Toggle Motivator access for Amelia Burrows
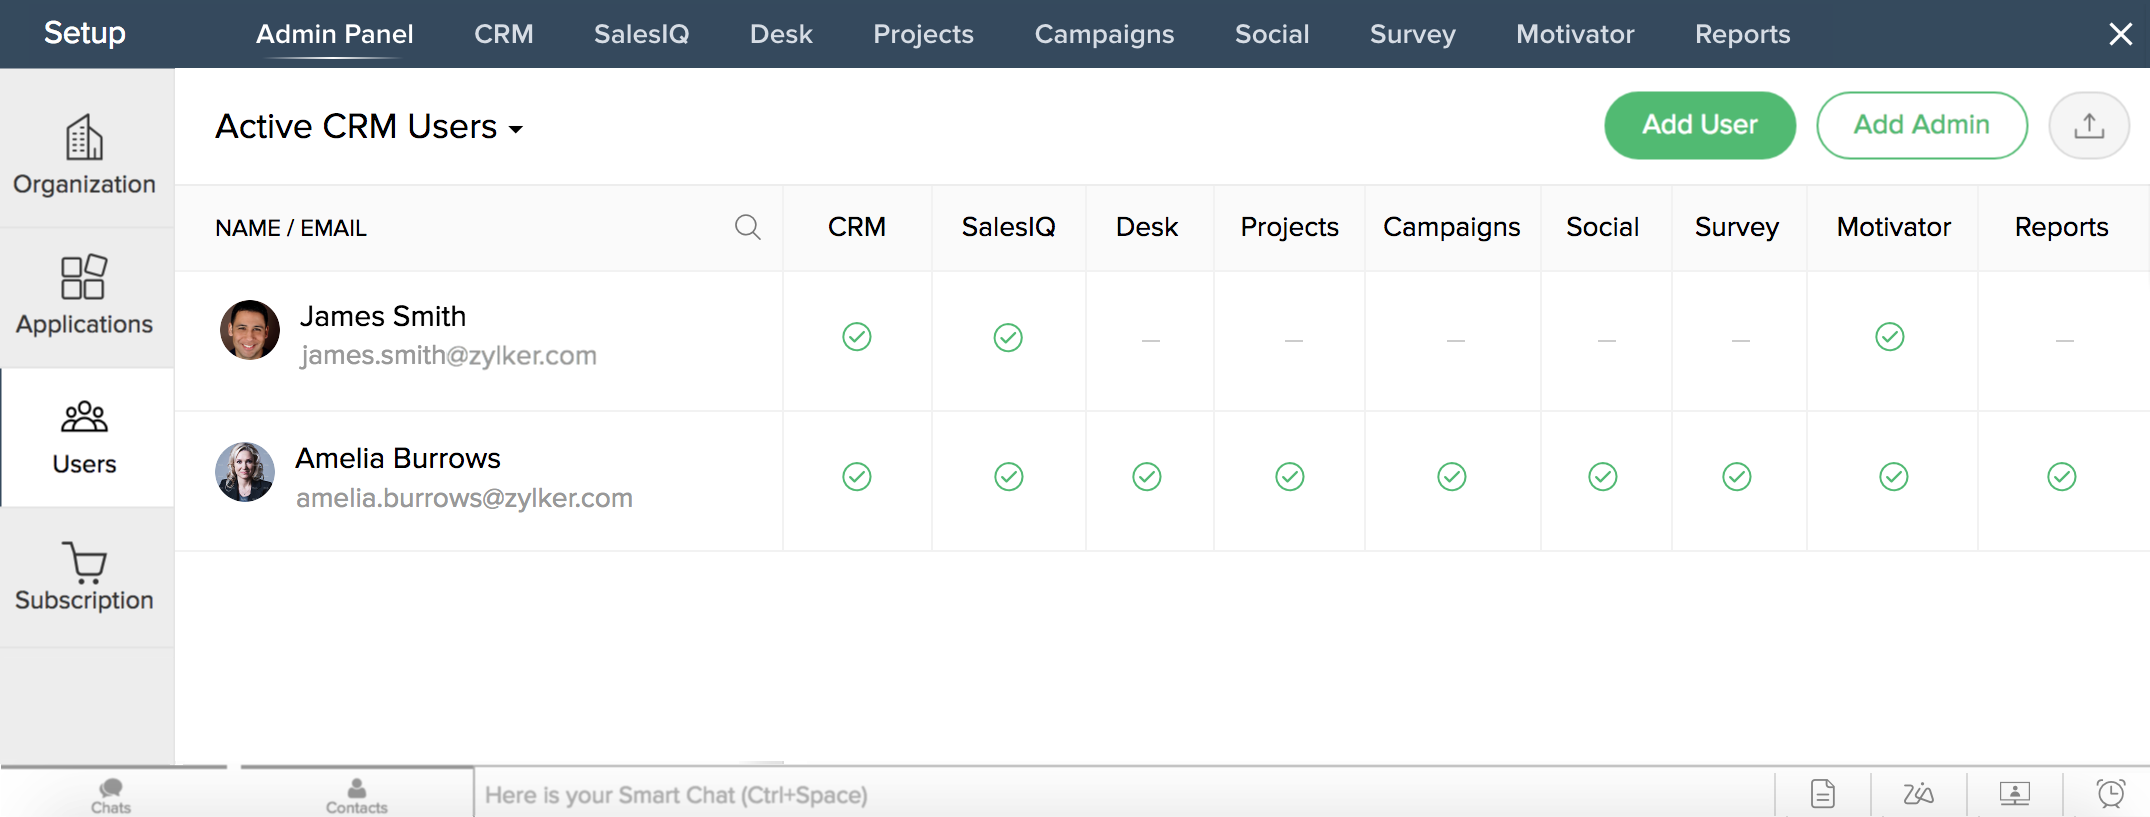 1894,477
